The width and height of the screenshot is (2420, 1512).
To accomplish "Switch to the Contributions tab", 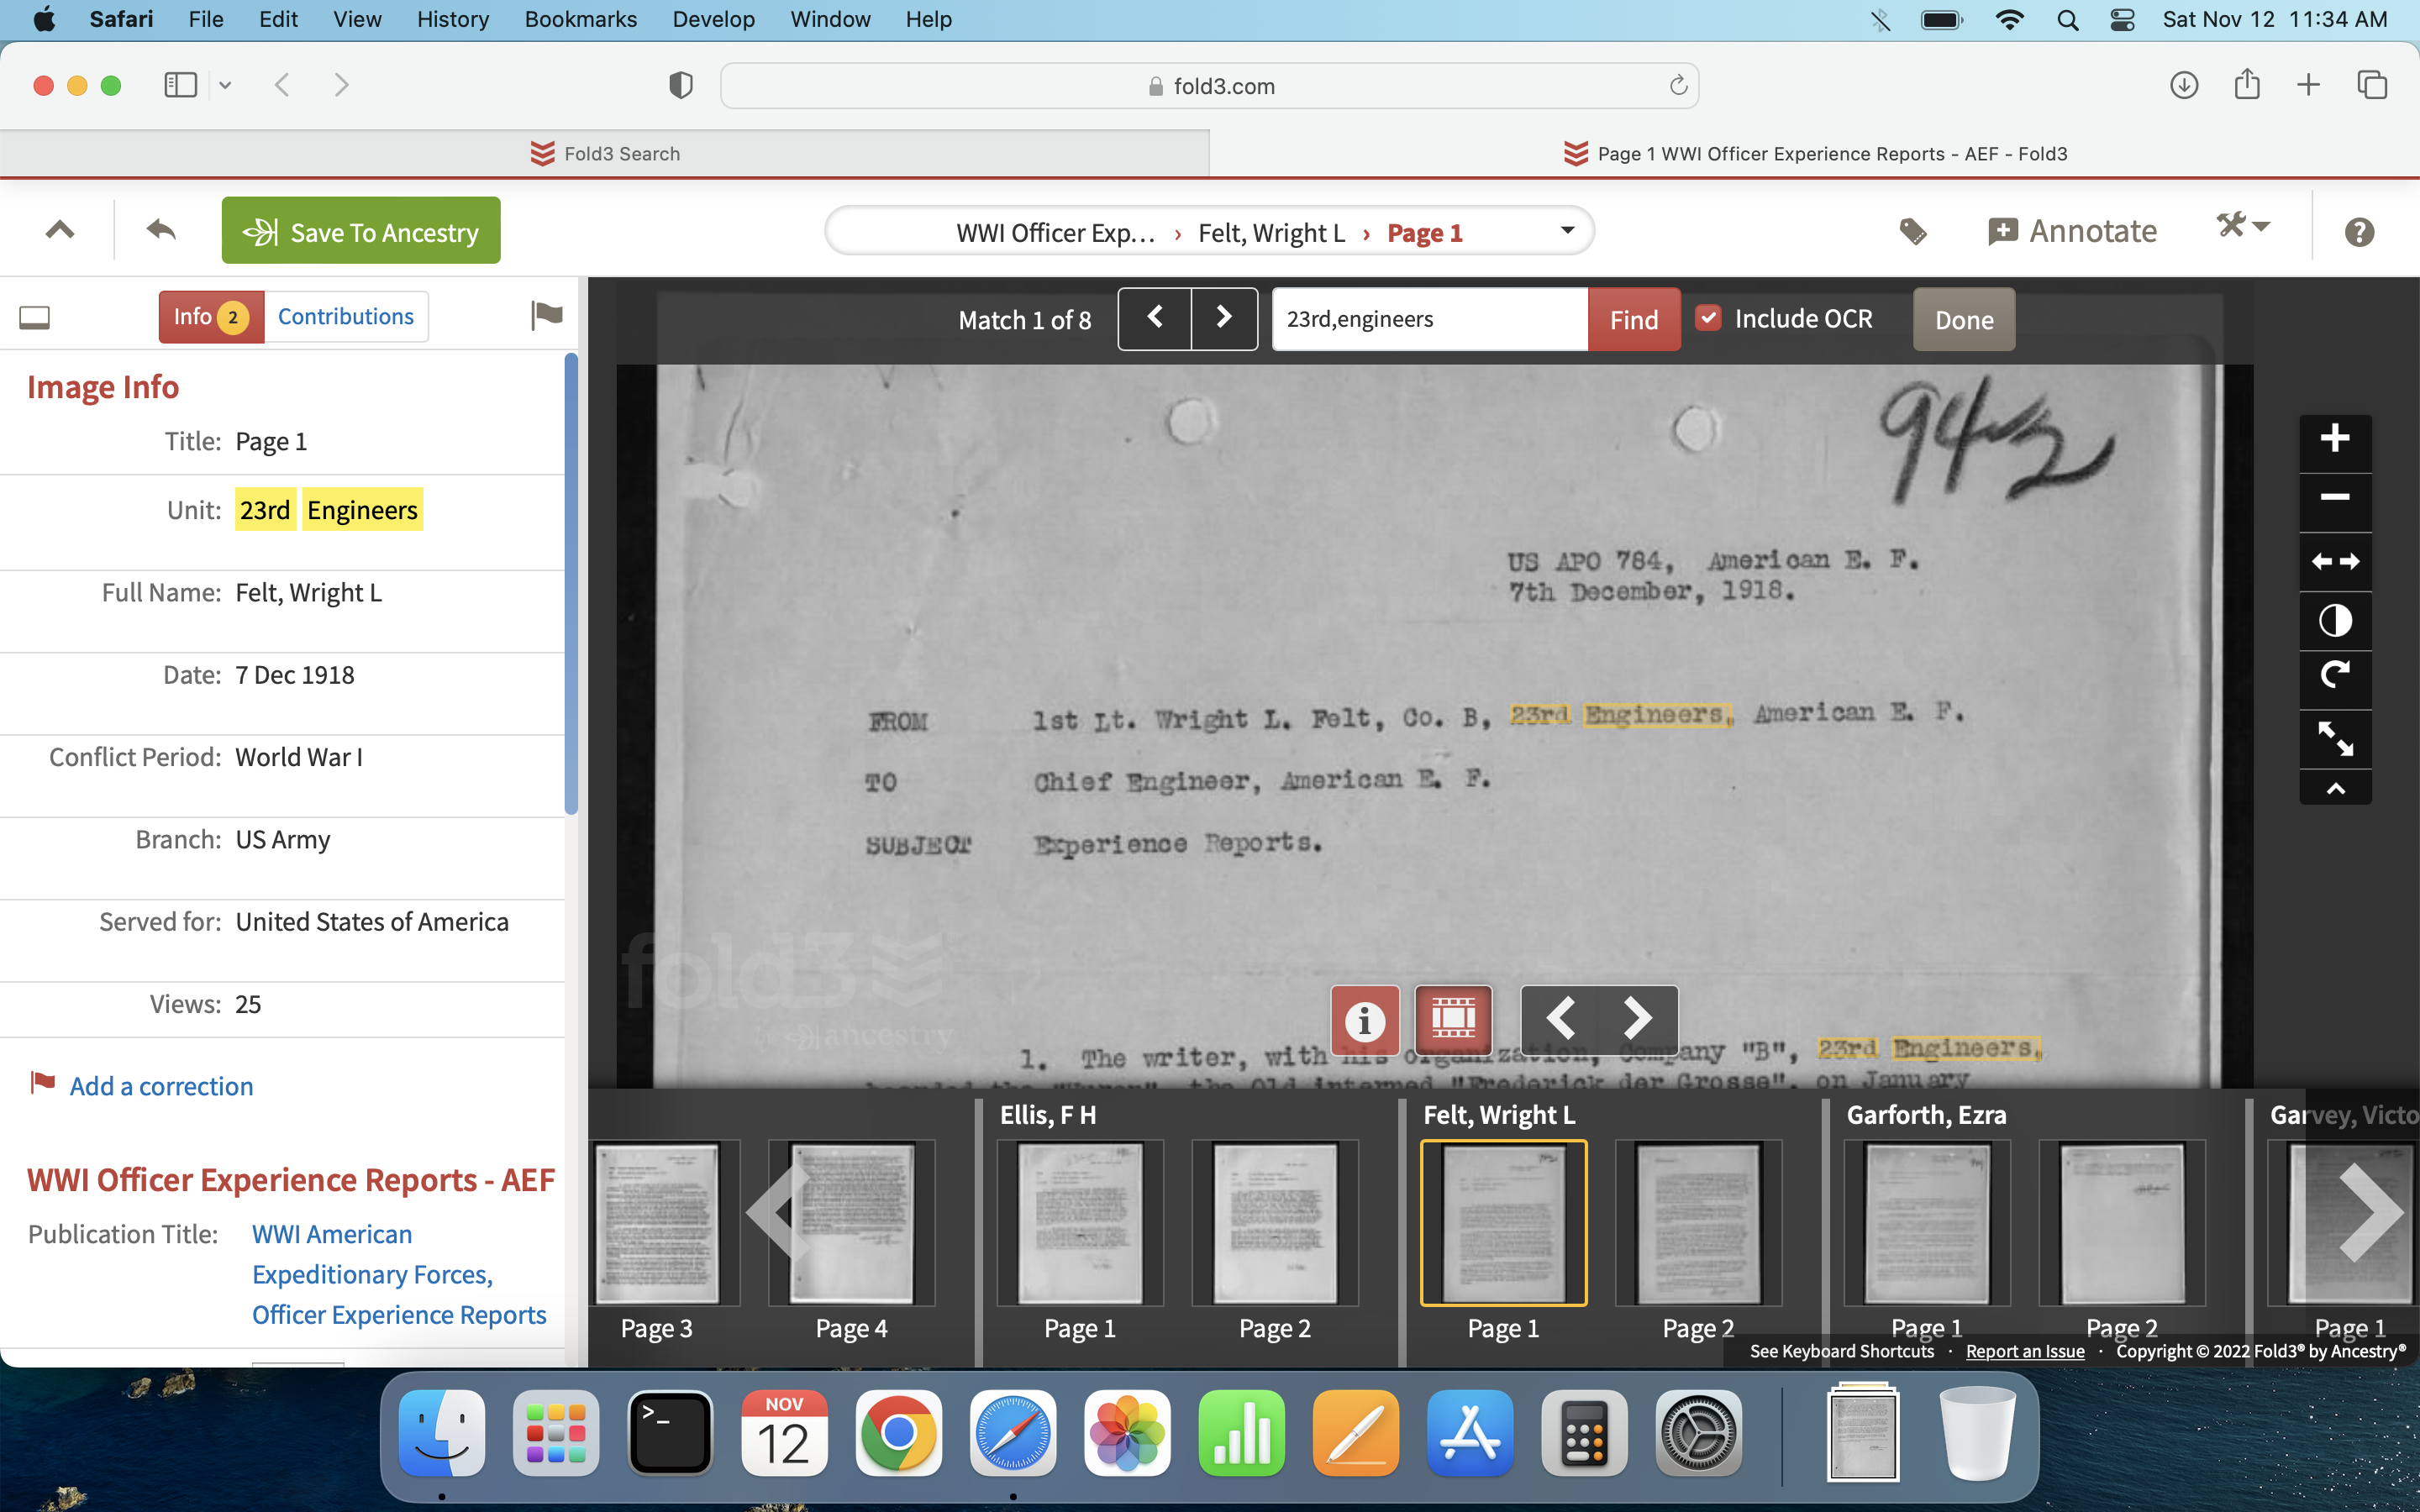I will click(x=345, y=317).
